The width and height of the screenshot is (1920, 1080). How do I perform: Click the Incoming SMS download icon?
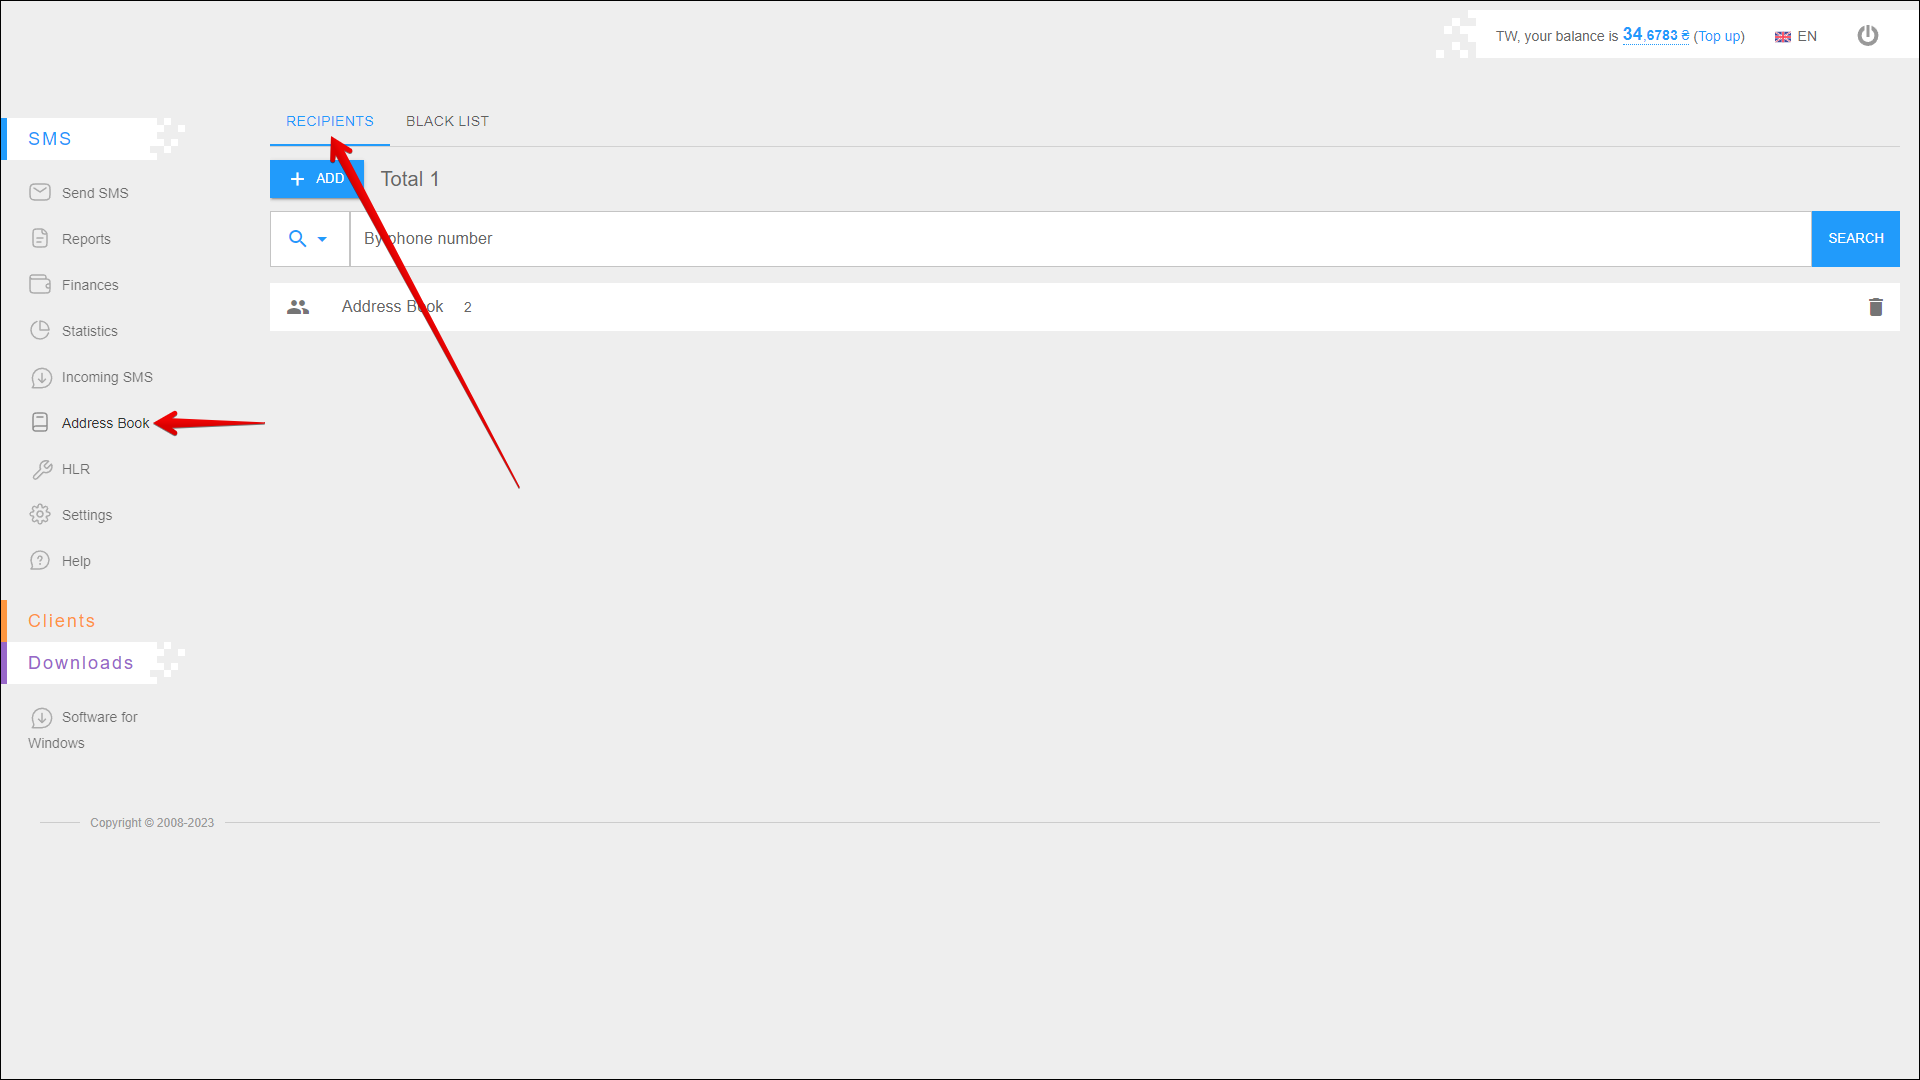[41, 377]
